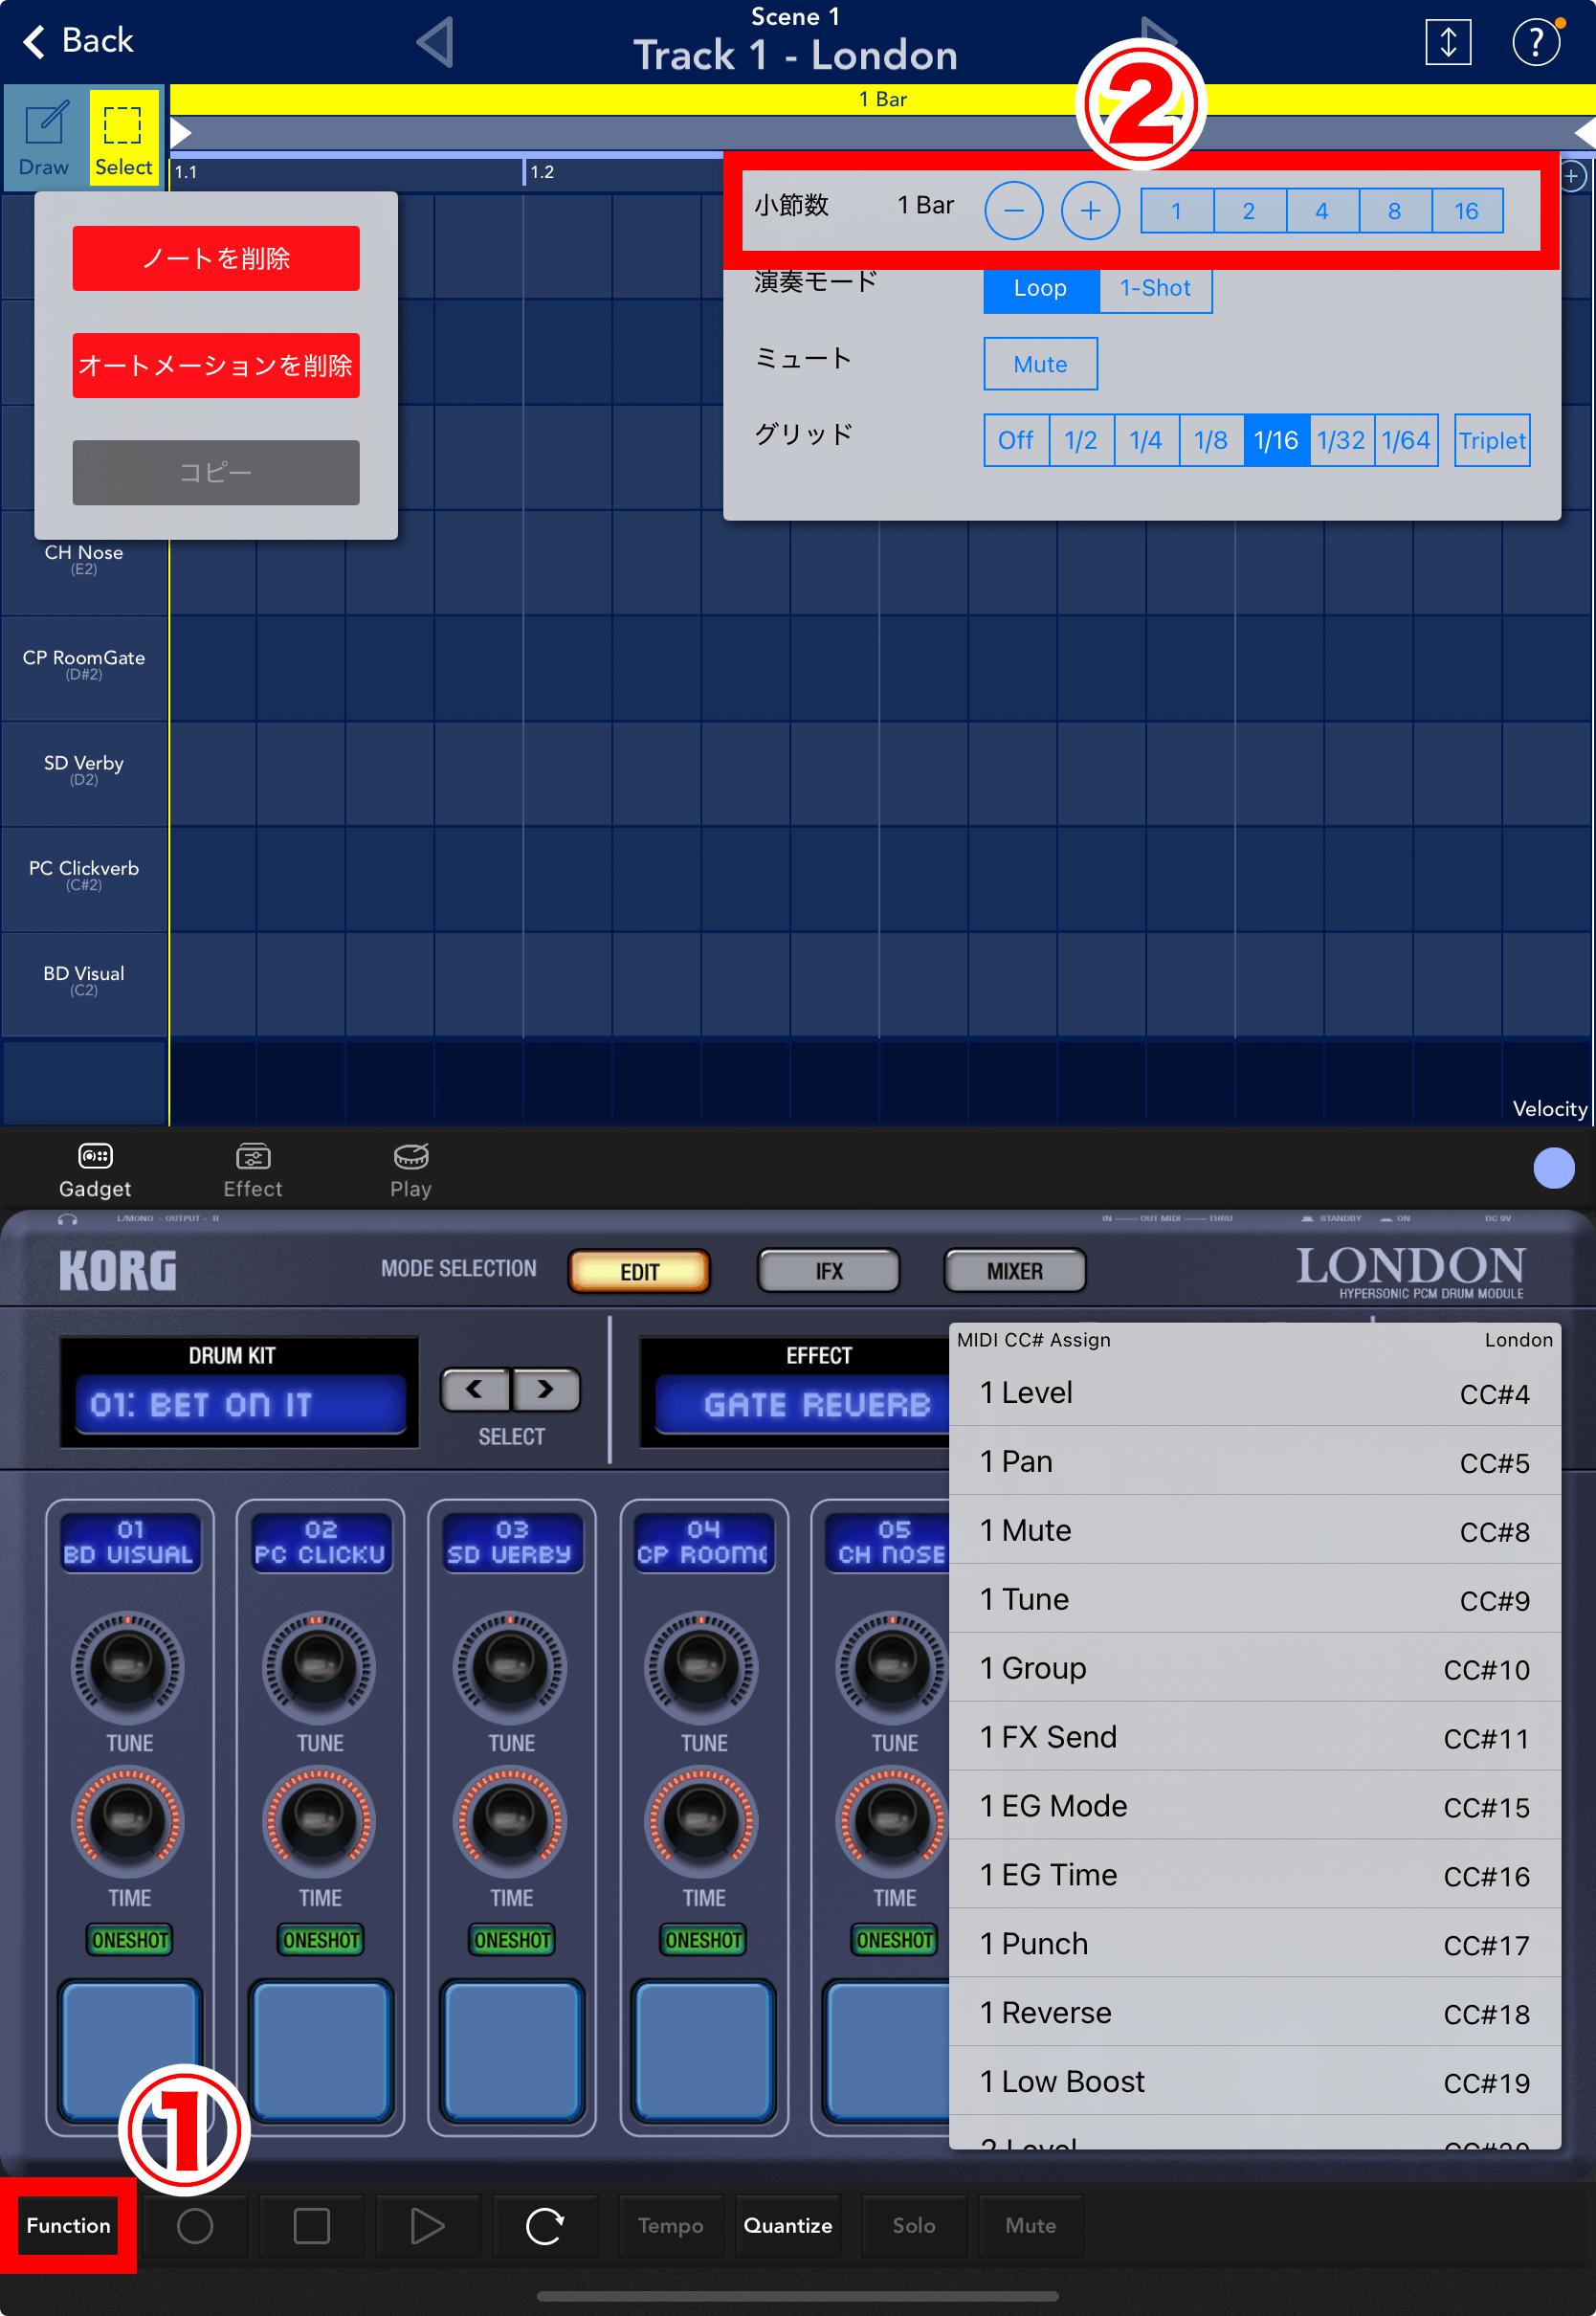Tap ノートを削除 to delete notes
This screenshot has height=2316, width=1596.
coord(216,258)
